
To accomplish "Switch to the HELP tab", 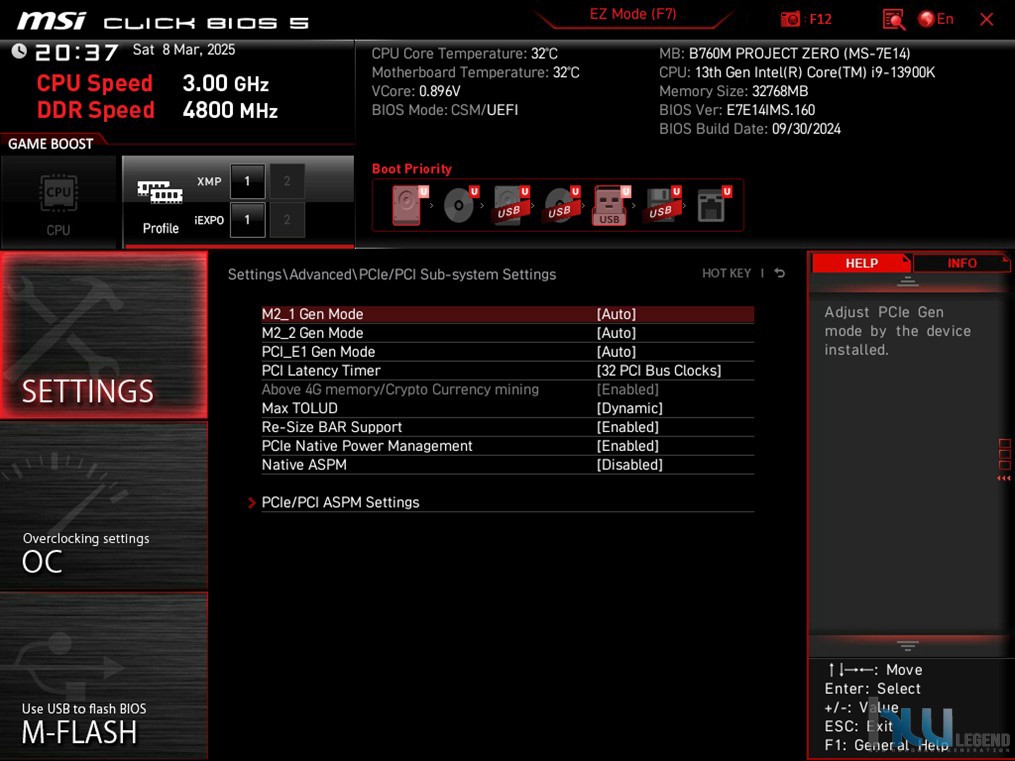I will point(861,263).
